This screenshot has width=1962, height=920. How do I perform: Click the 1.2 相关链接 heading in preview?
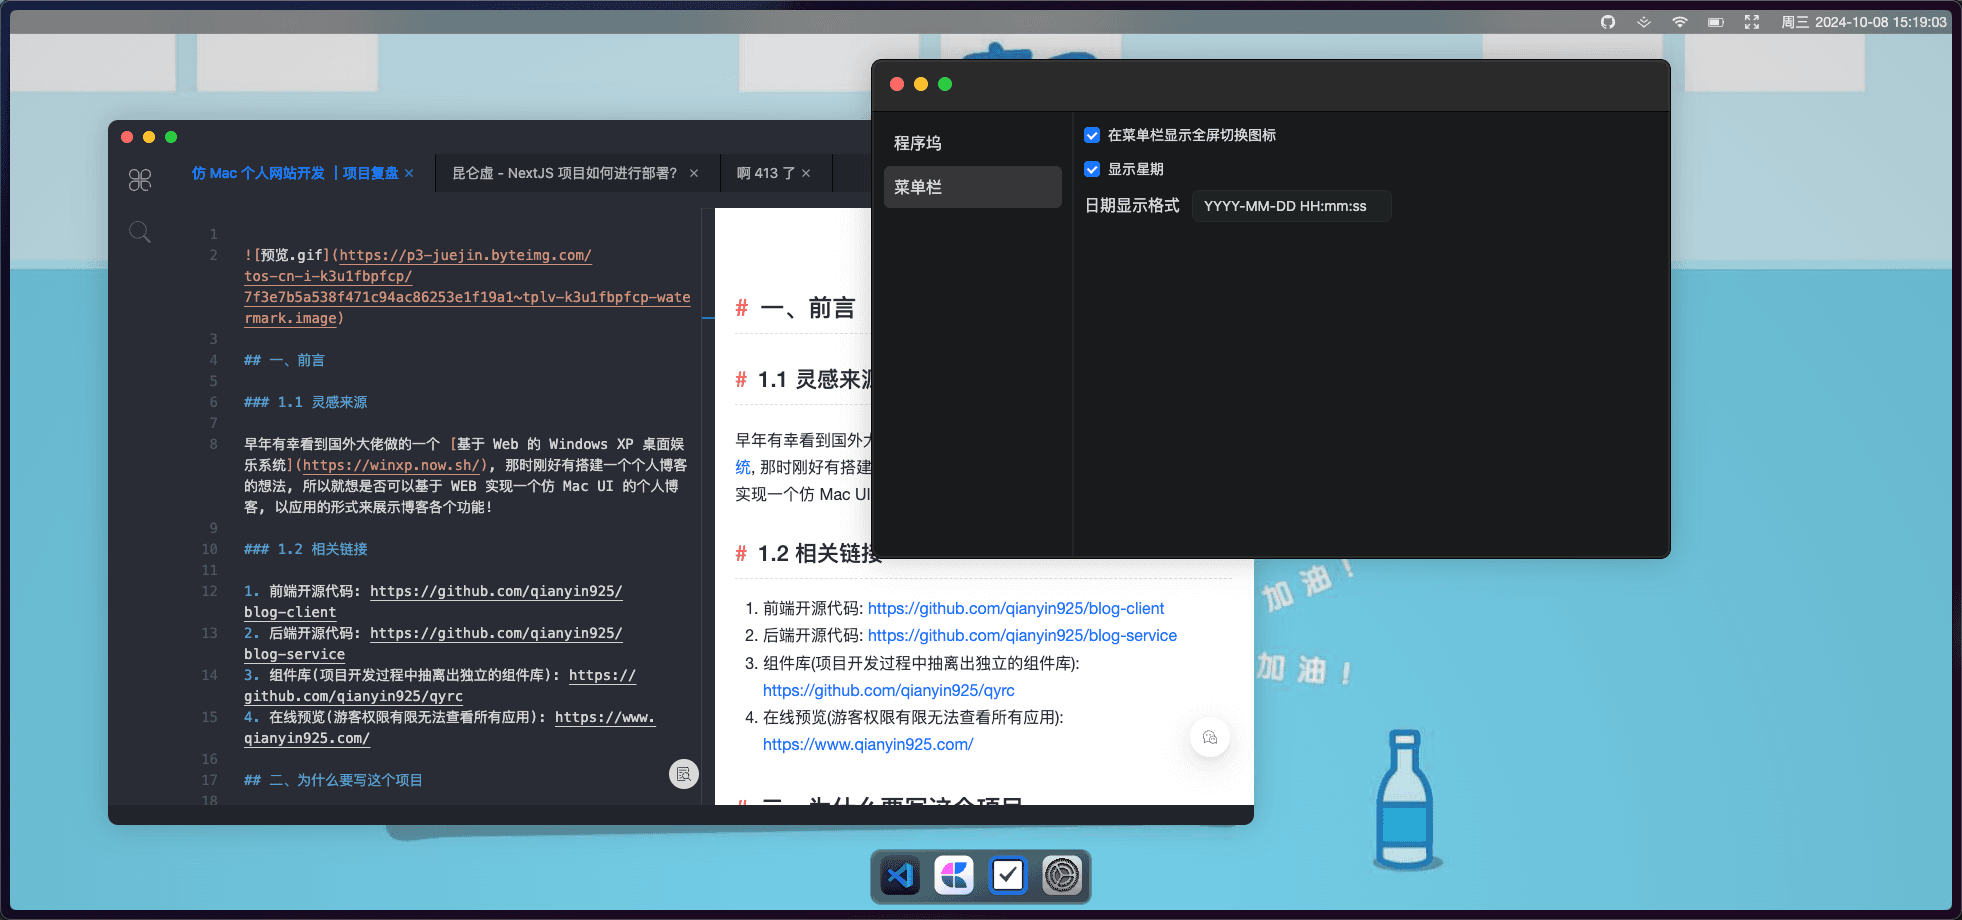pyautogui.click(x=820, y=553)
